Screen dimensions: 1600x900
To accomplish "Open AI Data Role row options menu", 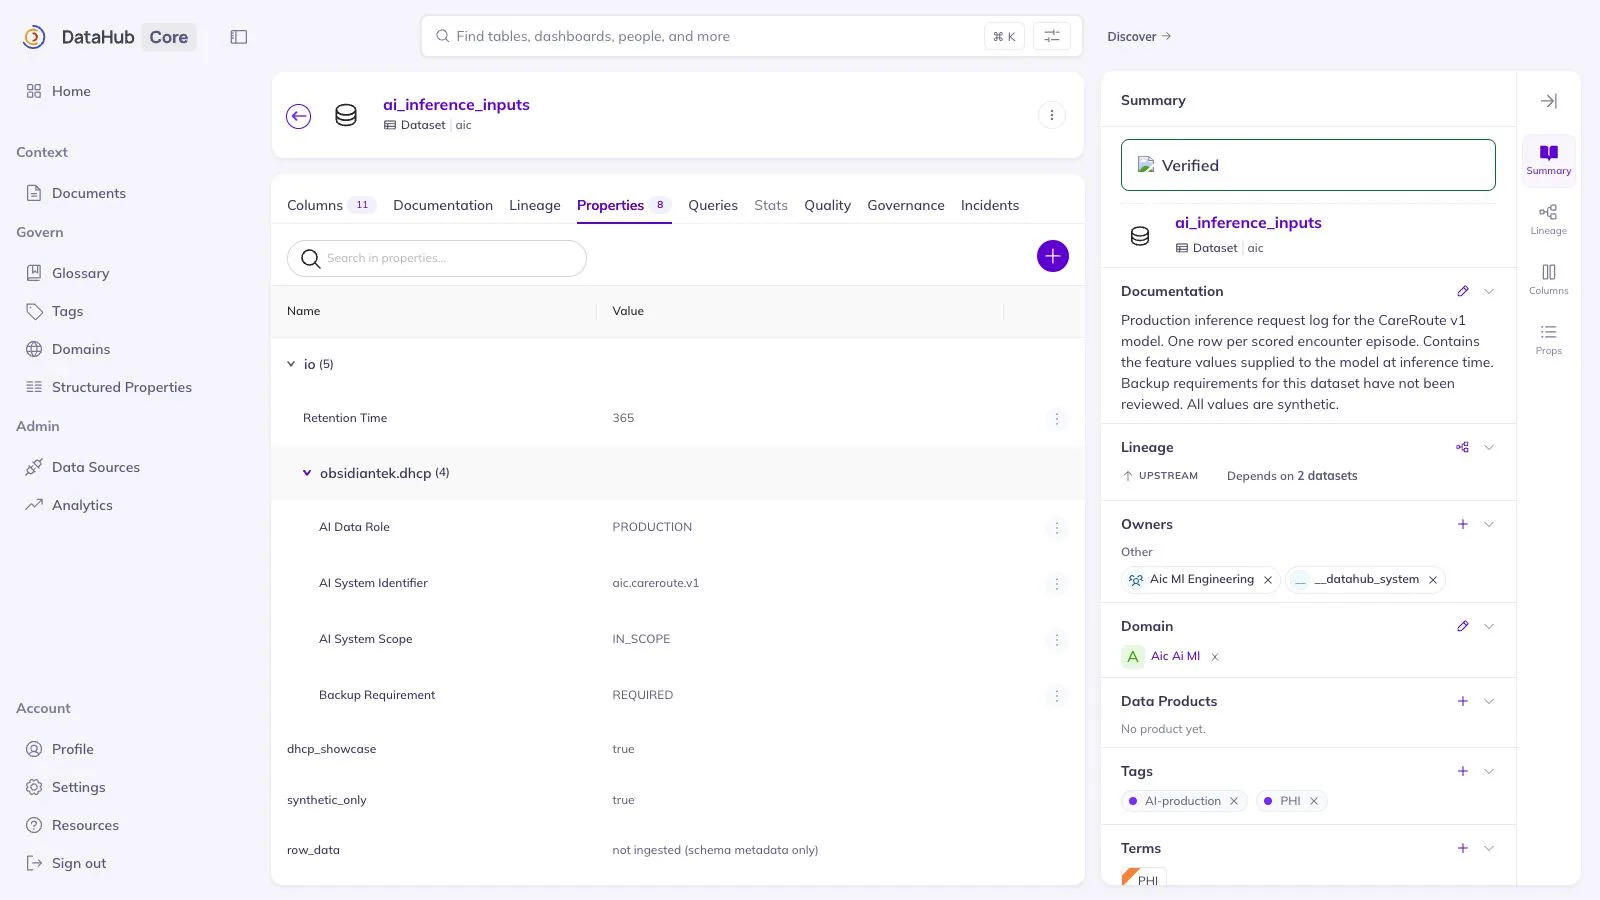I will point(1056,528).
